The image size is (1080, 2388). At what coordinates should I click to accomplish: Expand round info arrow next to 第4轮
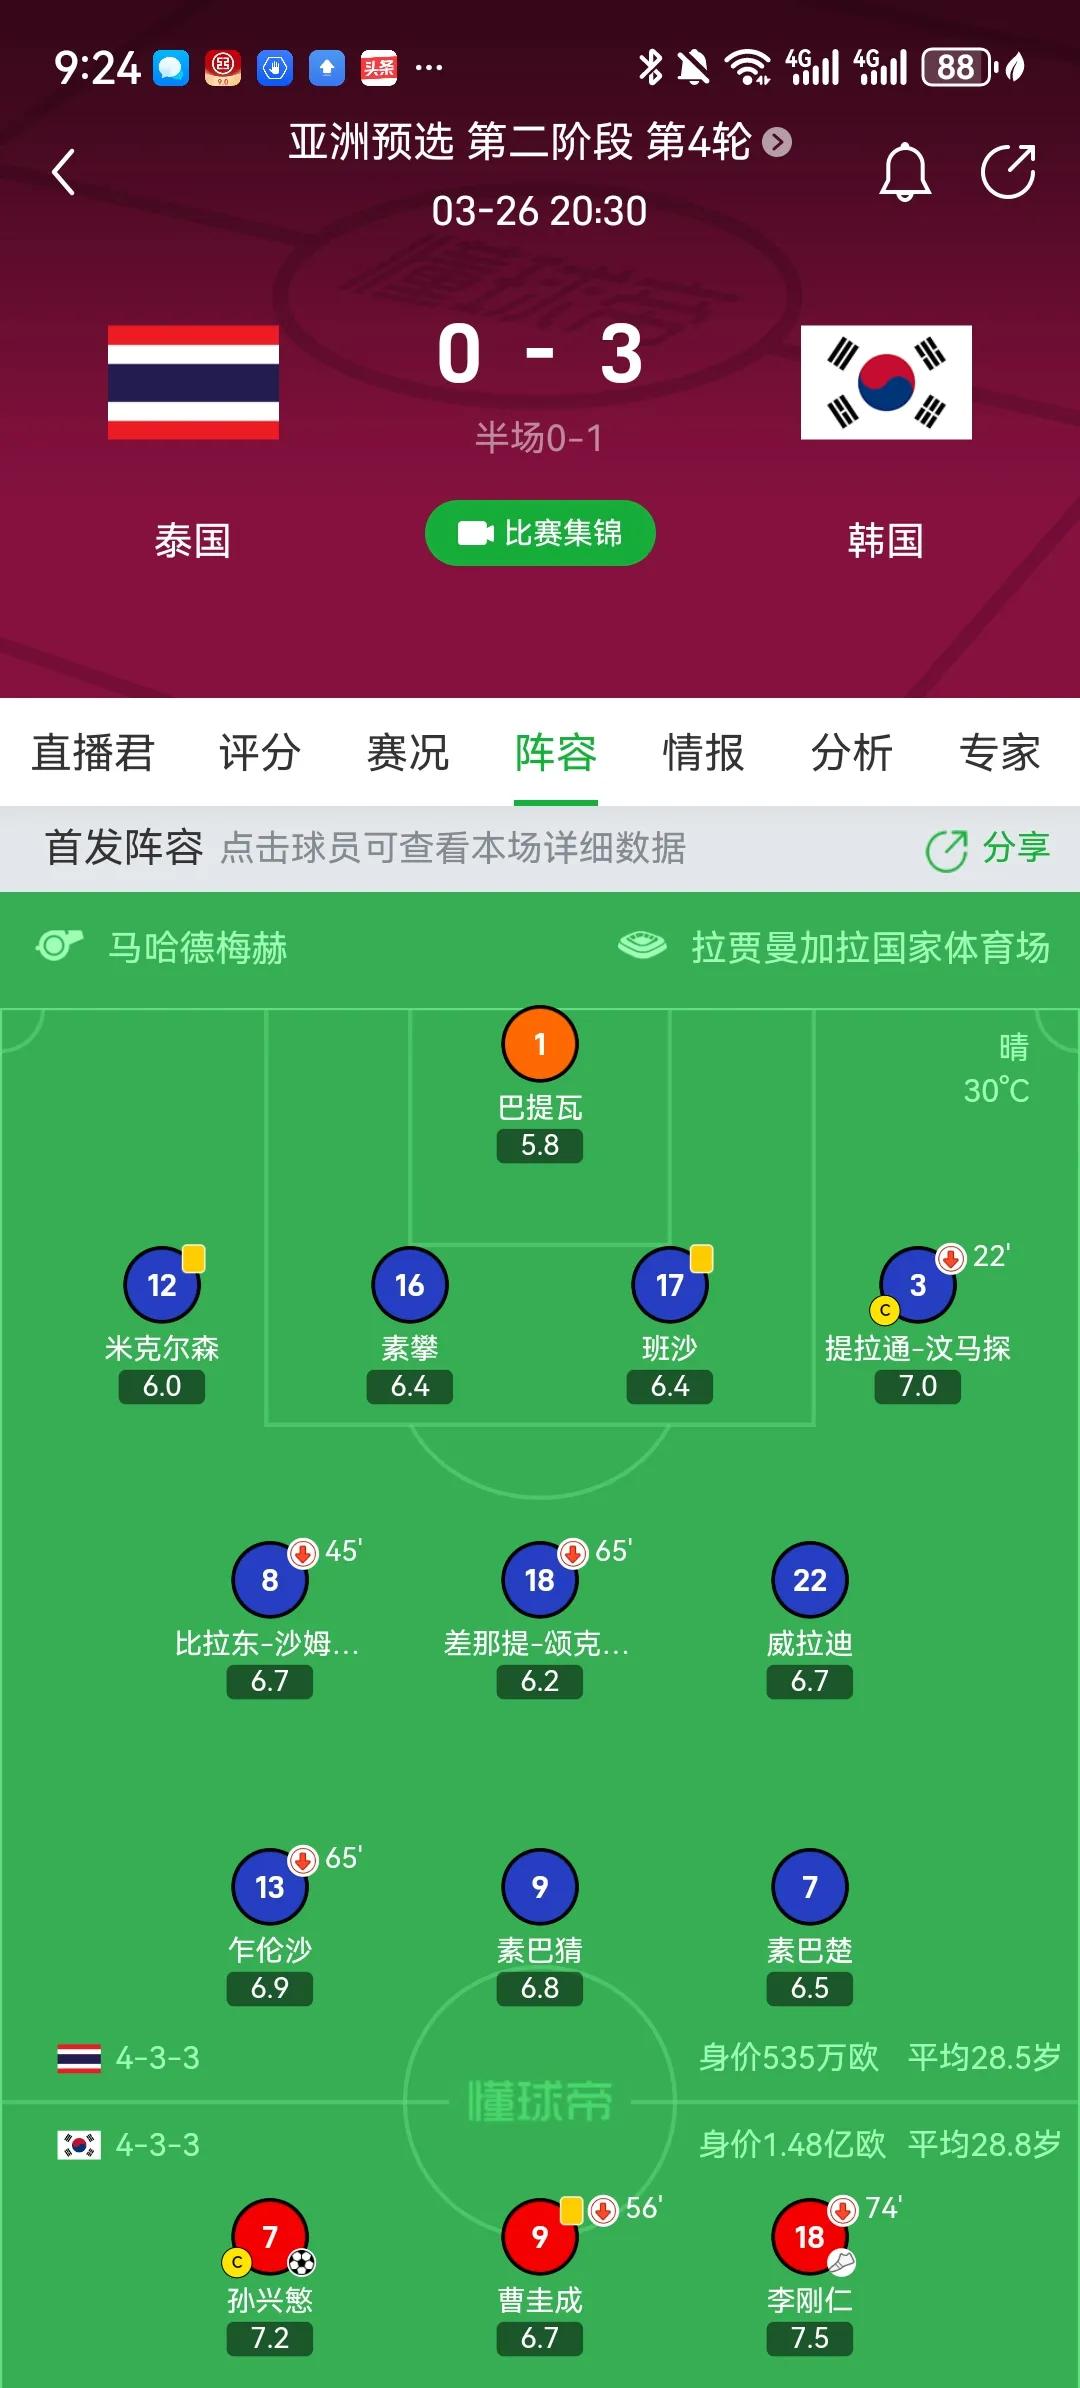(777, 142)
